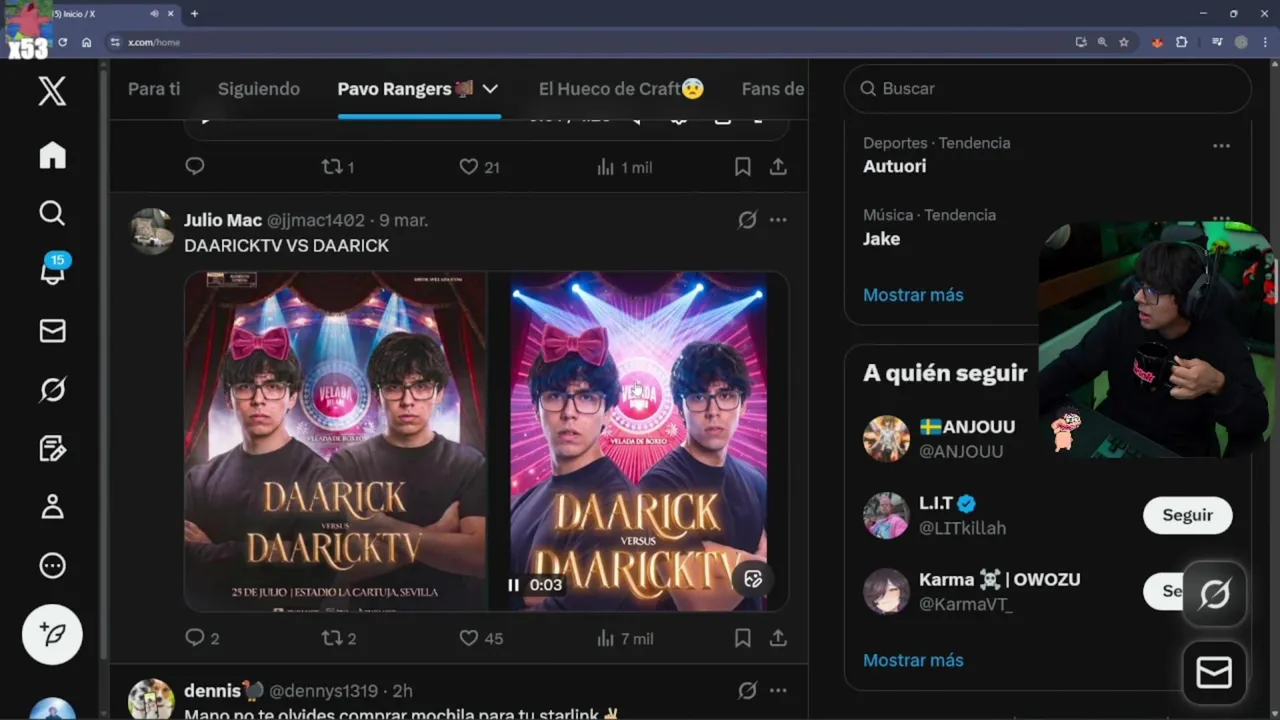Viewport: 1280px width, 720px height.
Task: Open Julio Mac profile name
Action: 223,220
